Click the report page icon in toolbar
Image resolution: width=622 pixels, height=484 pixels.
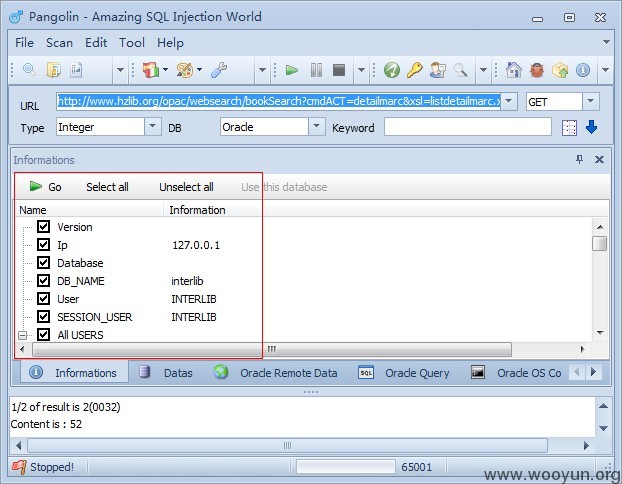[x=76, y=70]
